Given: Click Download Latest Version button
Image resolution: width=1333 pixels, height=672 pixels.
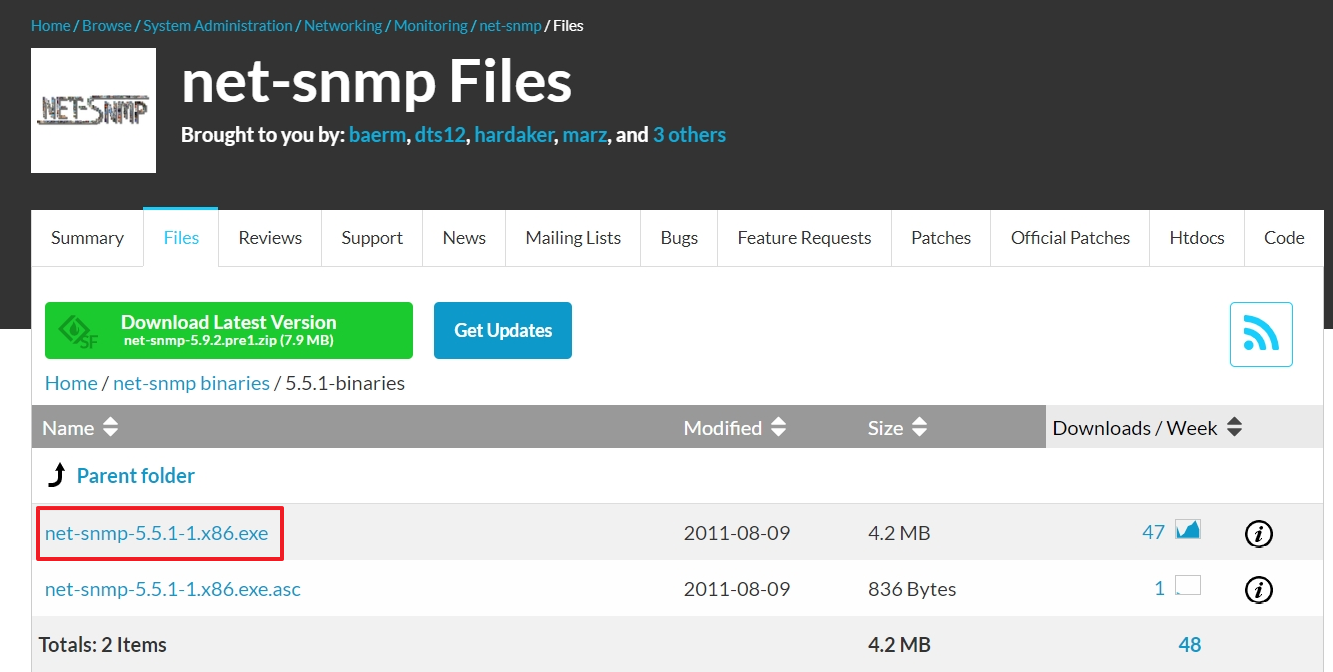Looking at the screenshot, I should (229, 330).
